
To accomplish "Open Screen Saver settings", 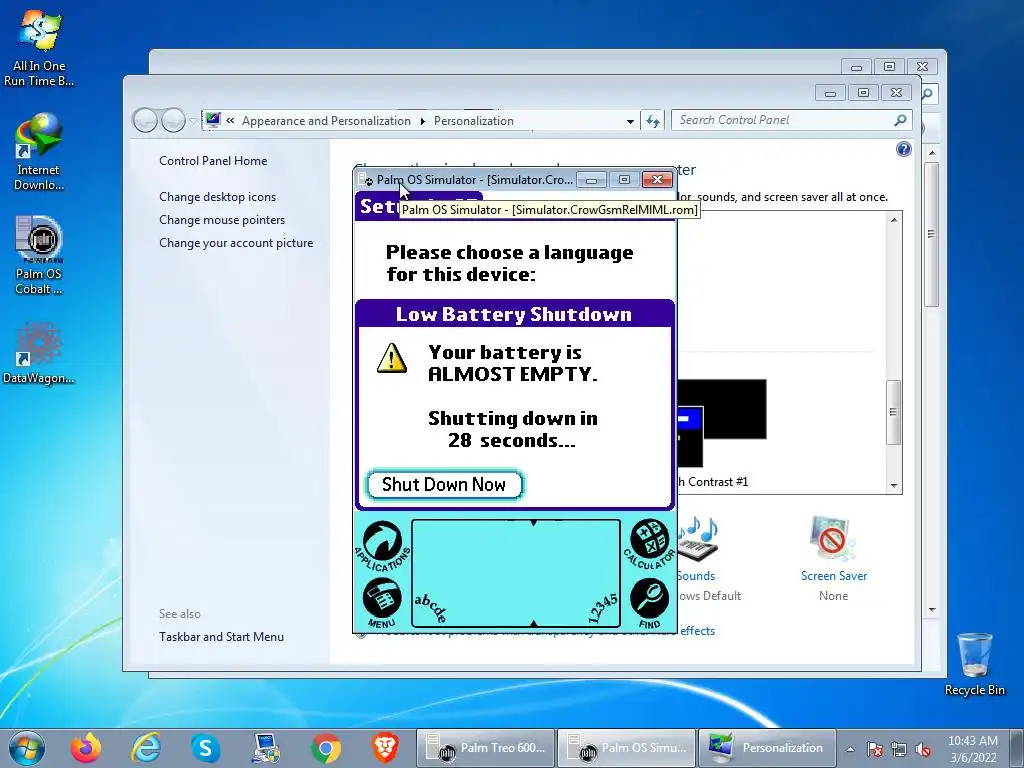I will [x=833, y=558].
